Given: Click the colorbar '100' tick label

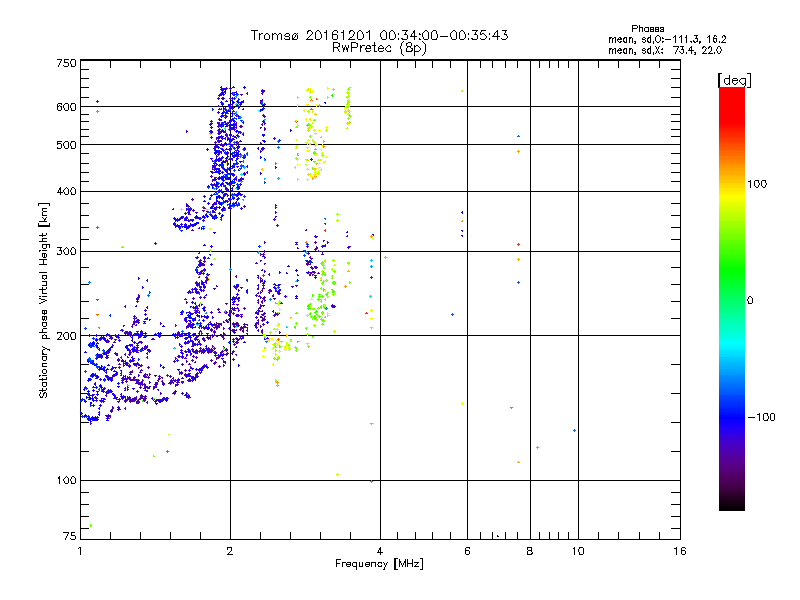Looking at the screenshot, I should [x=757, y=184].
